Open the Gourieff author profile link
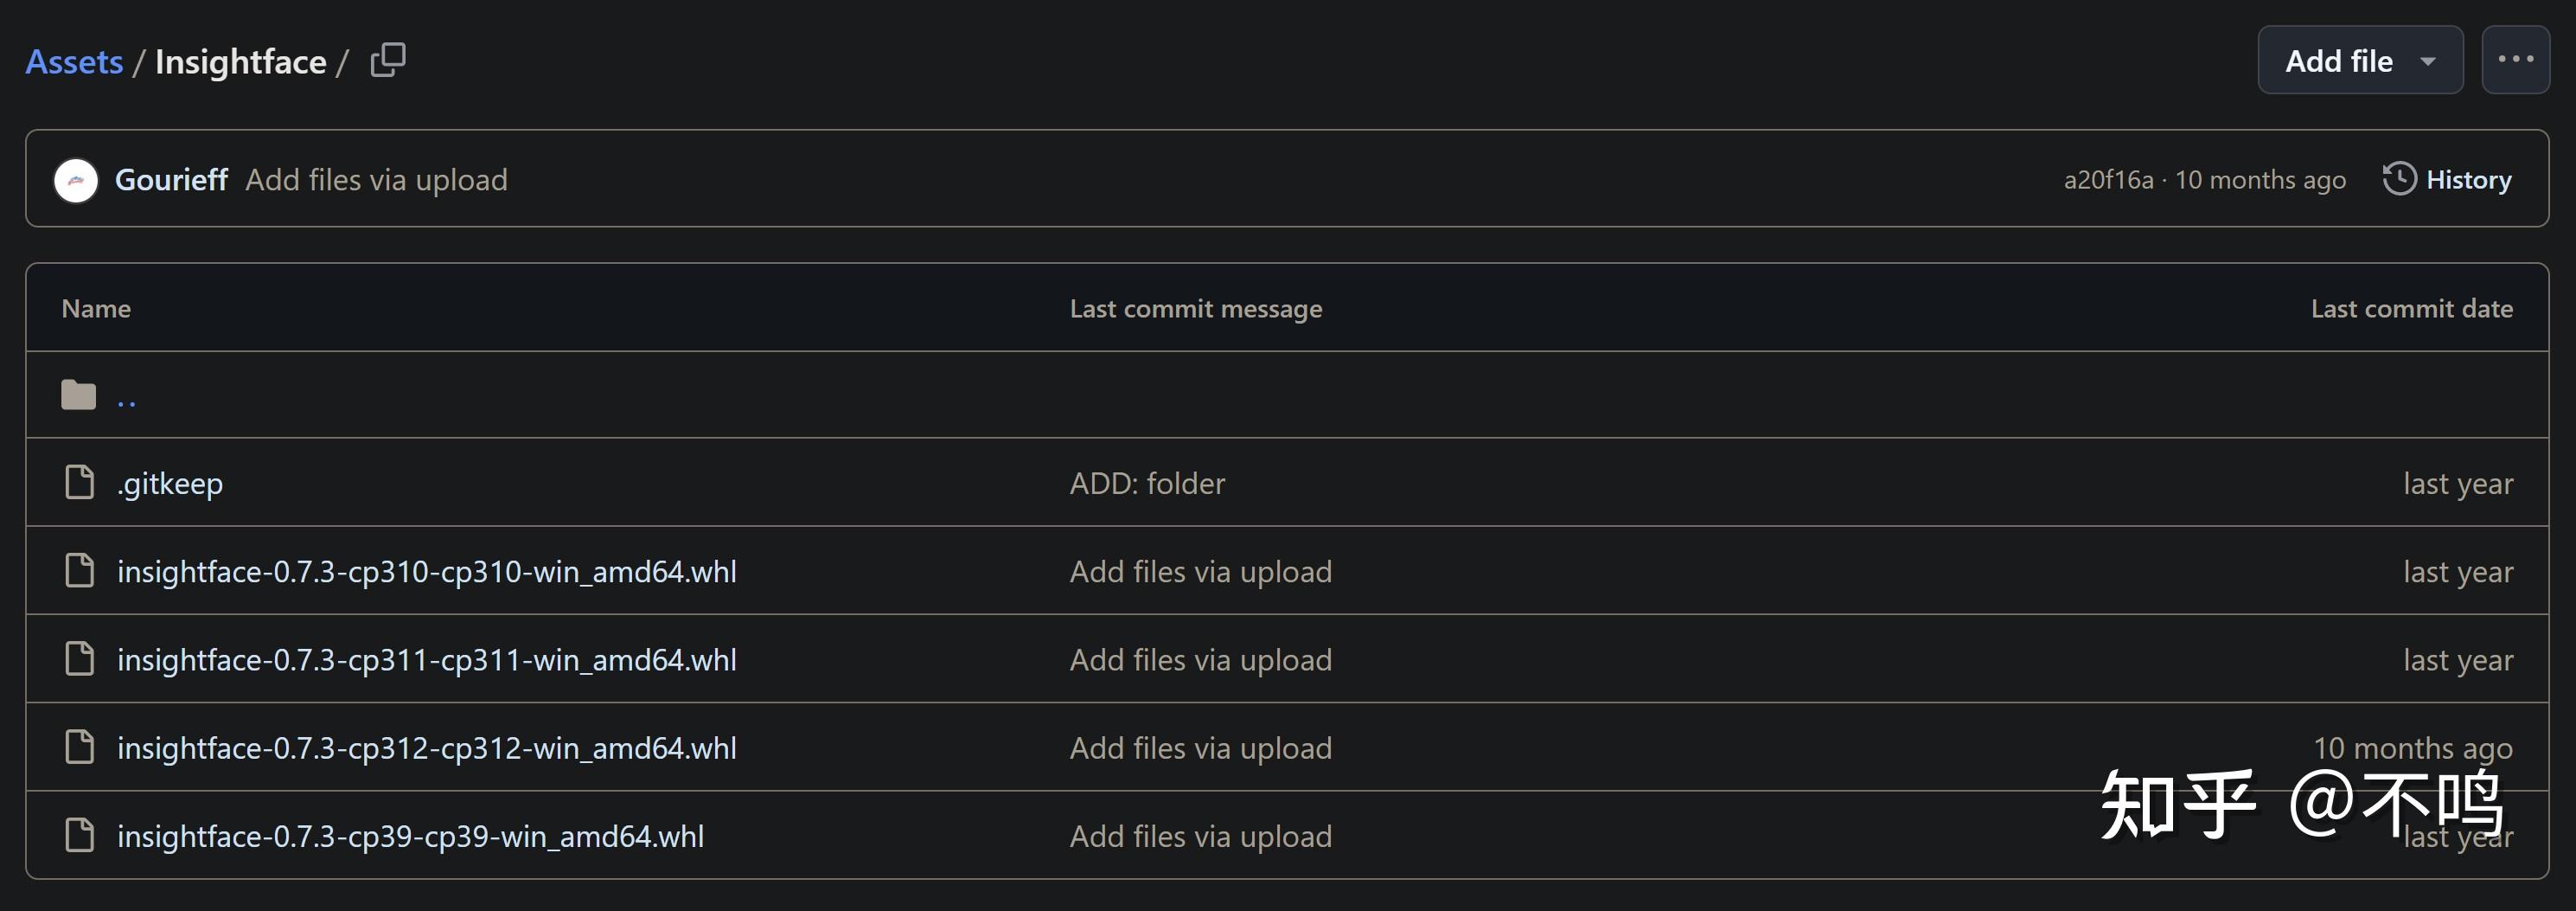2576x911 pixels. [x=171, y=180]
